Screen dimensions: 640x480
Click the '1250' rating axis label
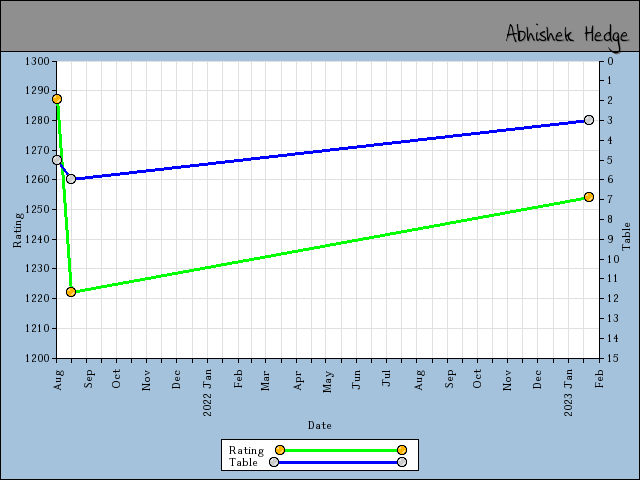click(37, 209)
